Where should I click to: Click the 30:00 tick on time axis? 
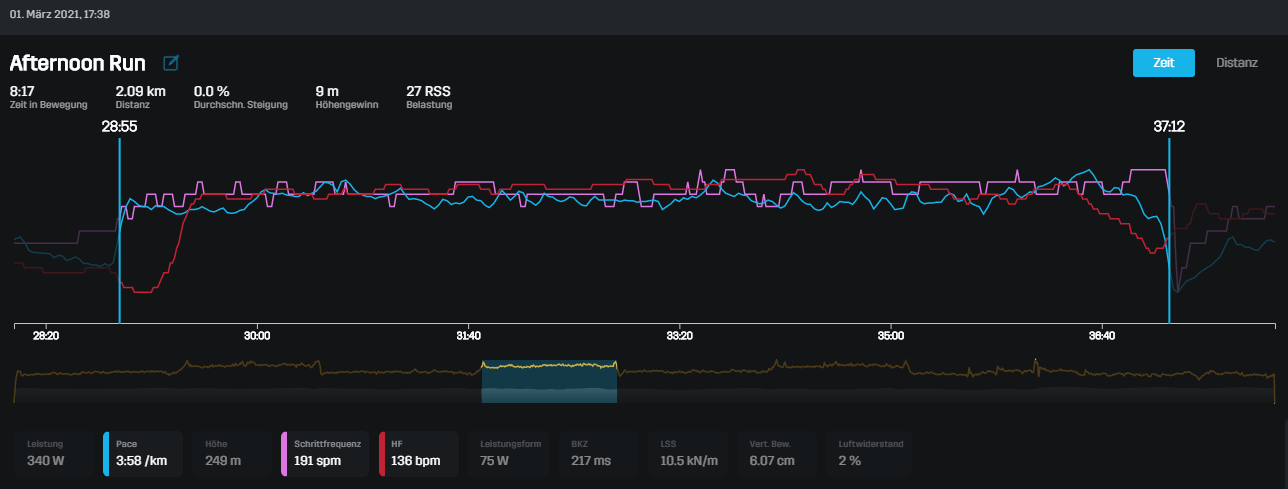click(x=257, y=336)
